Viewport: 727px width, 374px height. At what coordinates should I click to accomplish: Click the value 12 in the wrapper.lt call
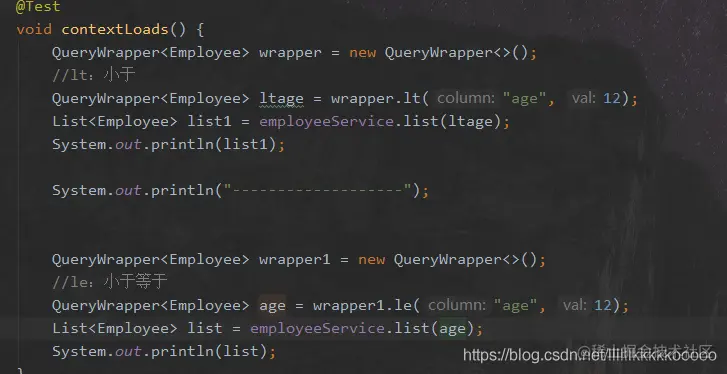tap(612, 99)
